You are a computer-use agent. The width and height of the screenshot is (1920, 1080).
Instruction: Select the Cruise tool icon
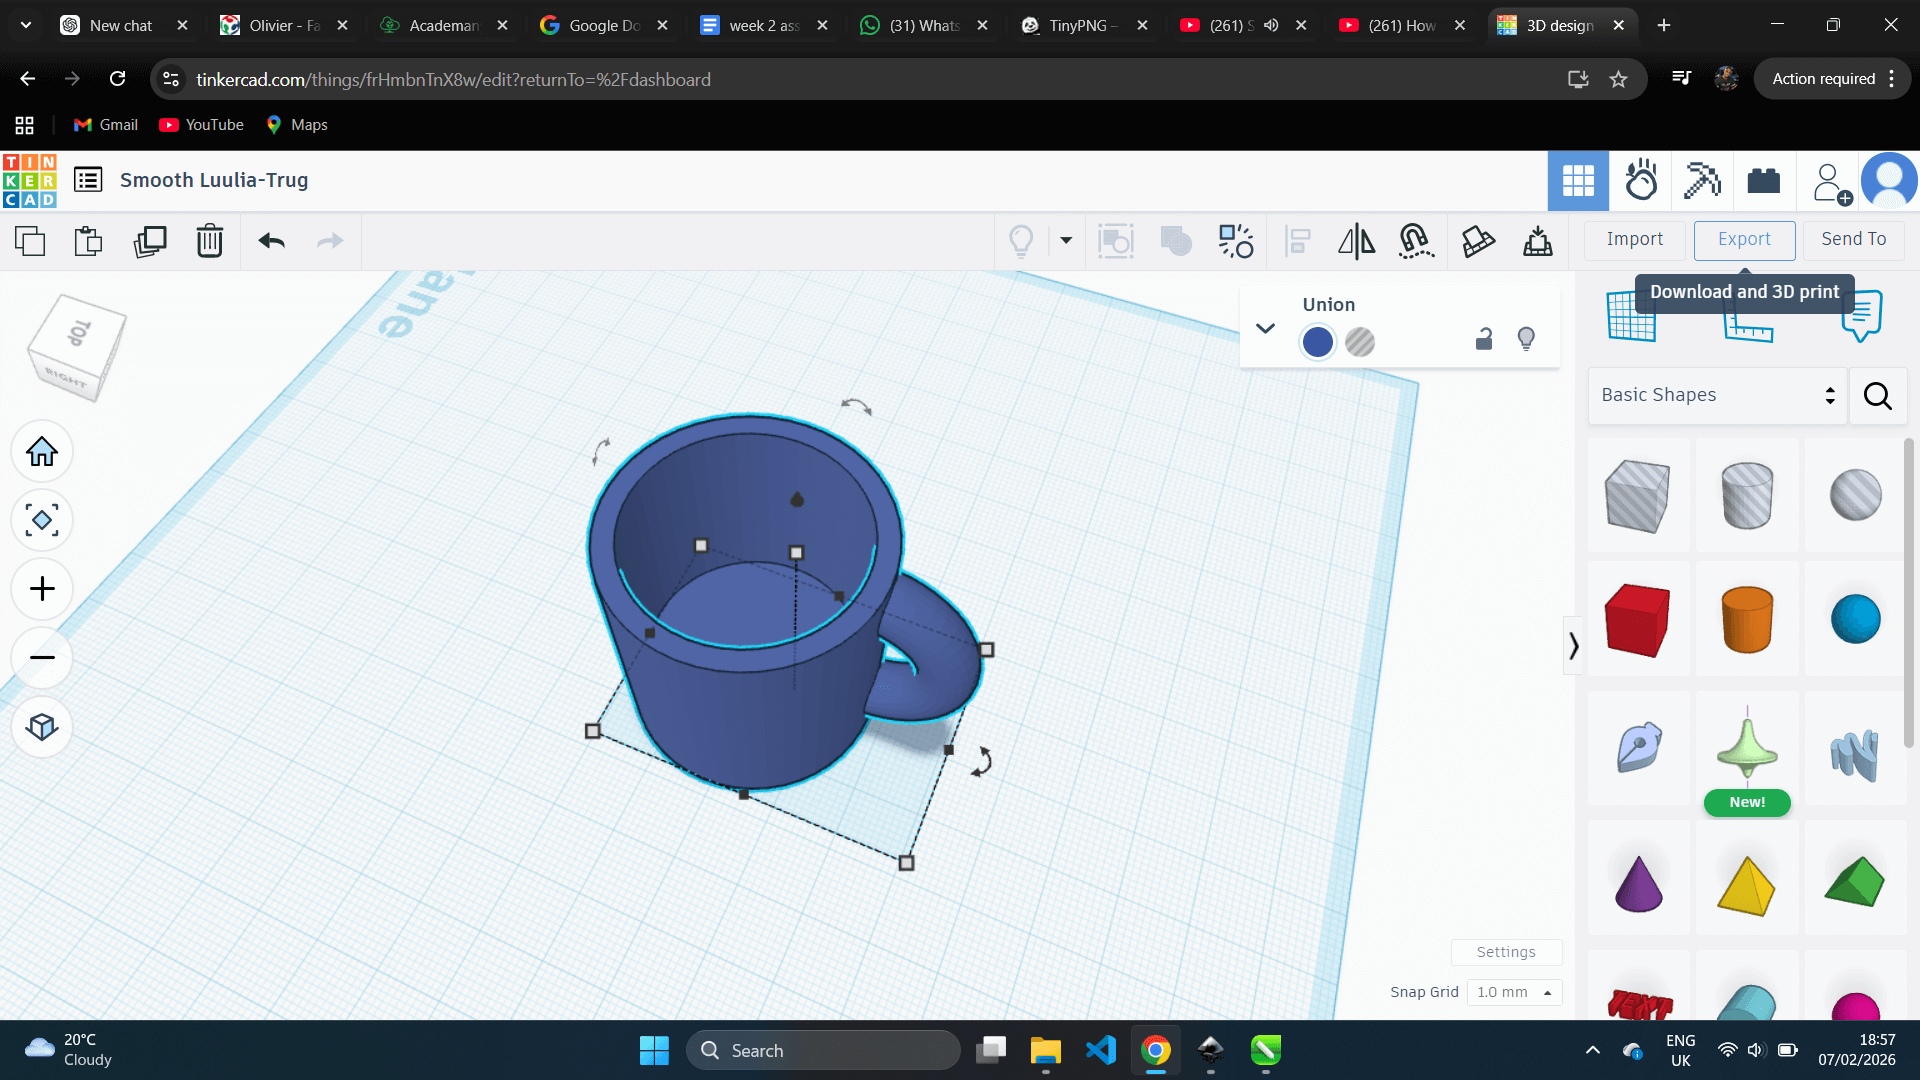[x=1416, y=241]
